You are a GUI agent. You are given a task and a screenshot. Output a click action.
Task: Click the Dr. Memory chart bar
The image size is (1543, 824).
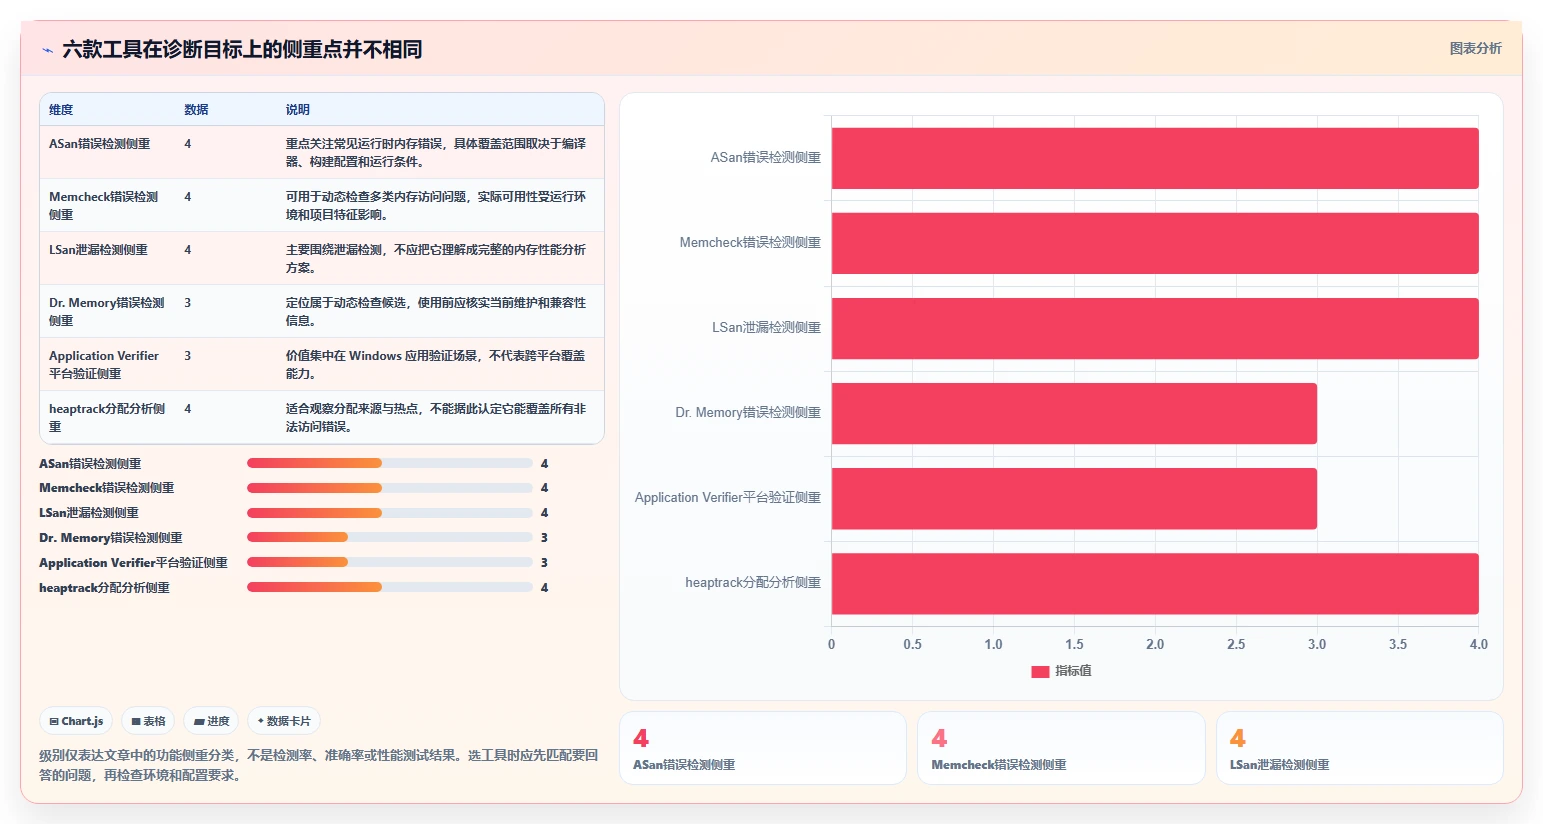coord(1074,413)
